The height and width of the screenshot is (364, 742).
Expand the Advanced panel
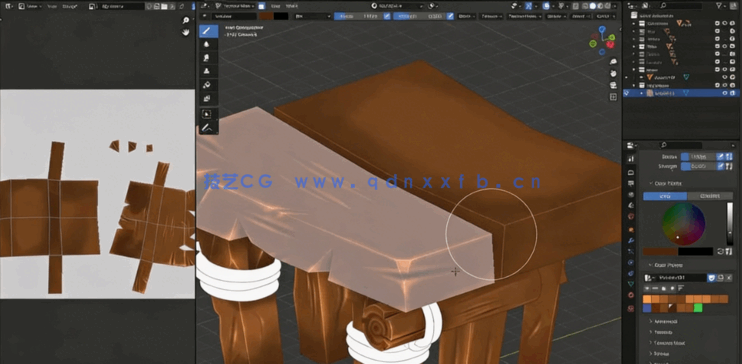665,321
